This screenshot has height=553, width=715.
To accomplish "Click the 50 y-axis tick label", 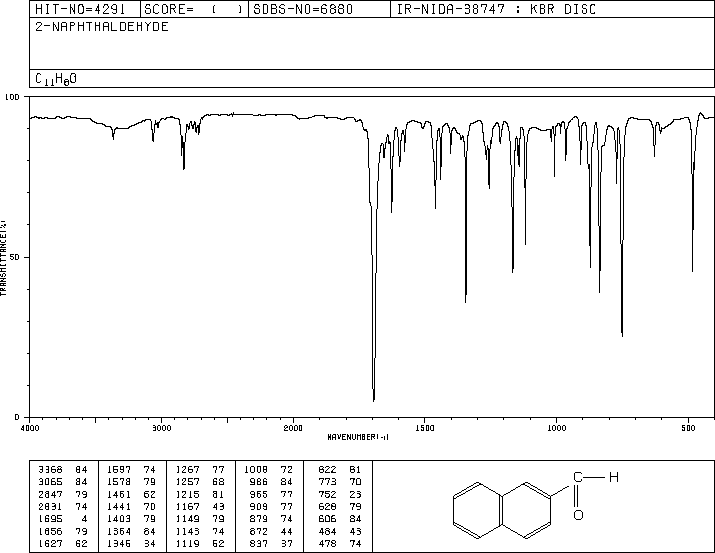I will [15, 257].
